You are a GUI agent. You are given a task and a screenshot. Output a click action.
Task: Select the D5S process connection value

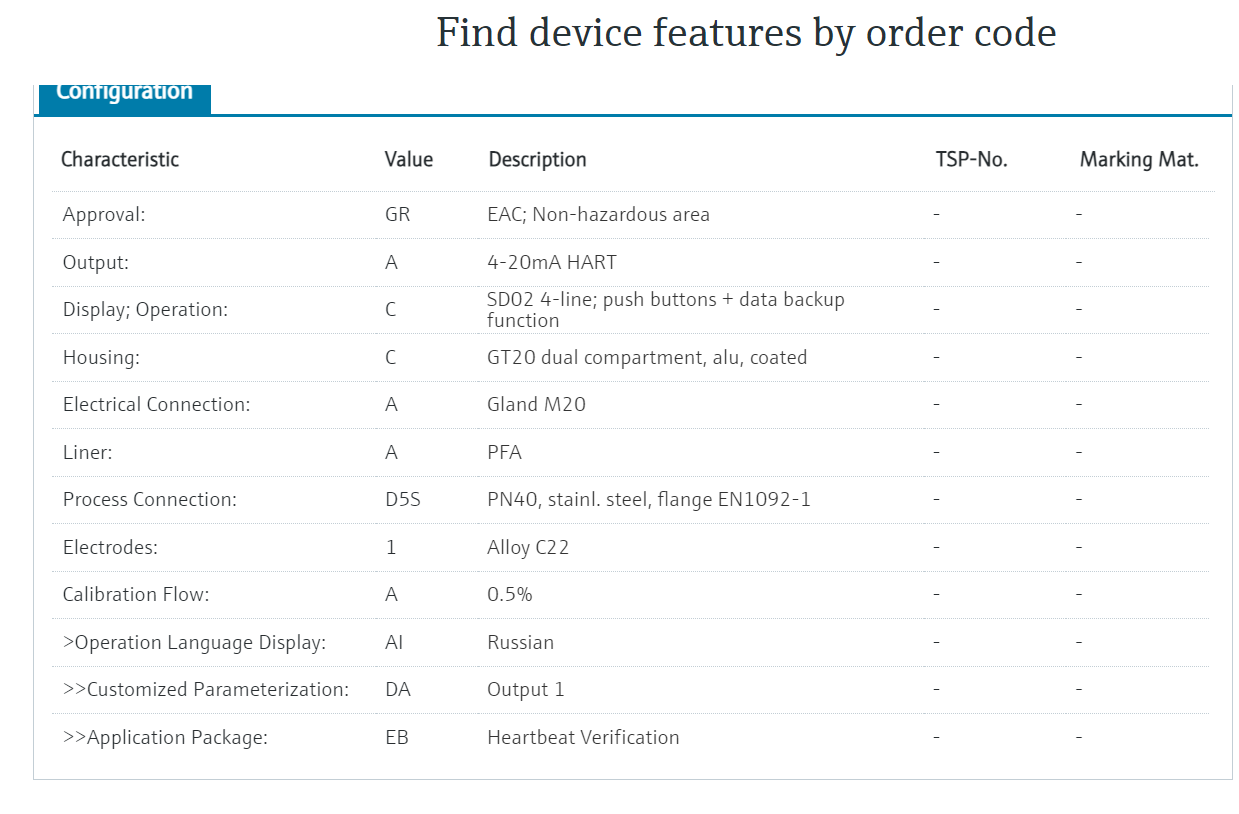click(x=403, y=499)
